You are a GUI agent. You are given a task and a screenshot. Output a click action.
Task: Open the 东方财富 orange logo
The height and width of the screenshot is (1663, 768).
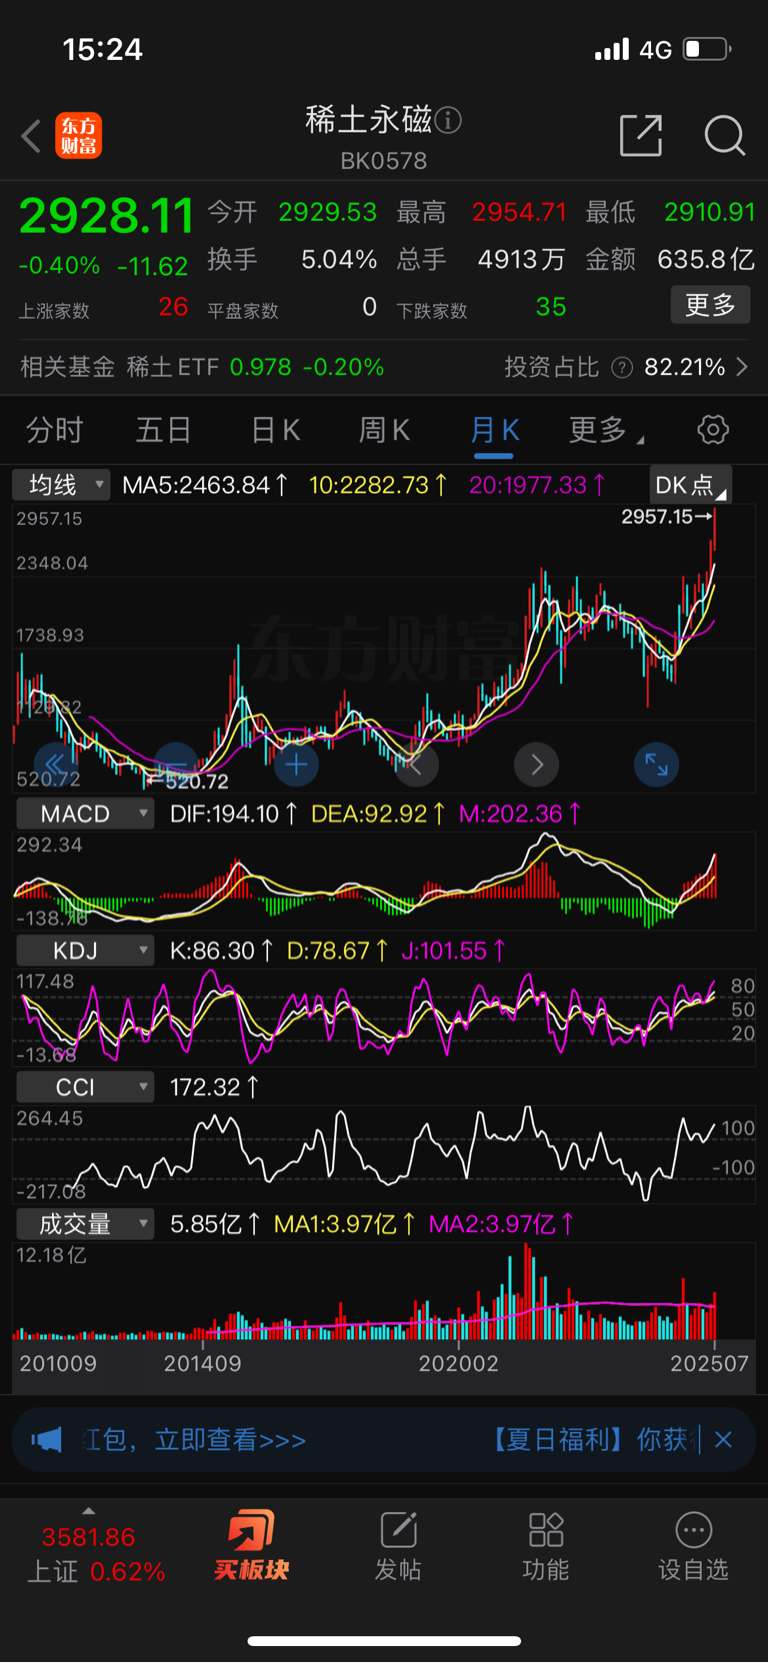click(78, 136)
